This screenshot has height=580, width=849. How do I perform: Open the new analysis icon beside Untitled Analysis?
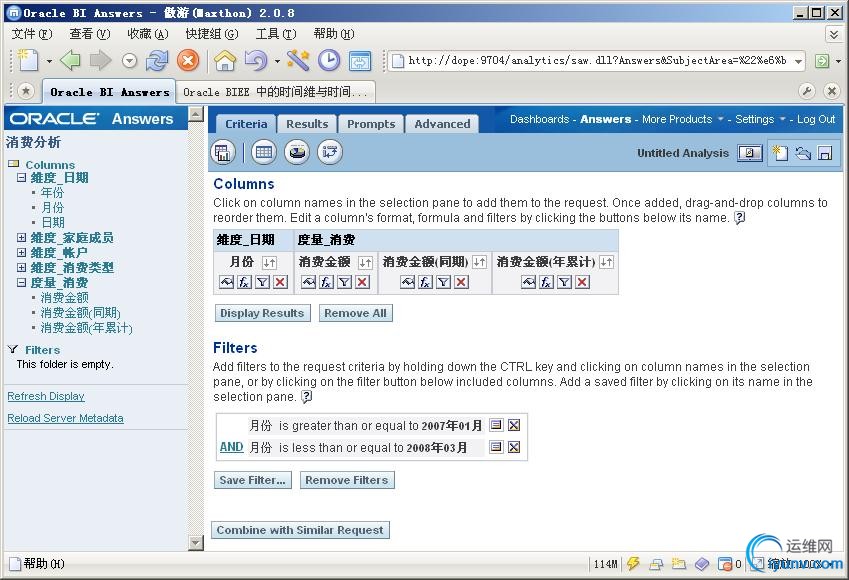[x=780, y=153]
